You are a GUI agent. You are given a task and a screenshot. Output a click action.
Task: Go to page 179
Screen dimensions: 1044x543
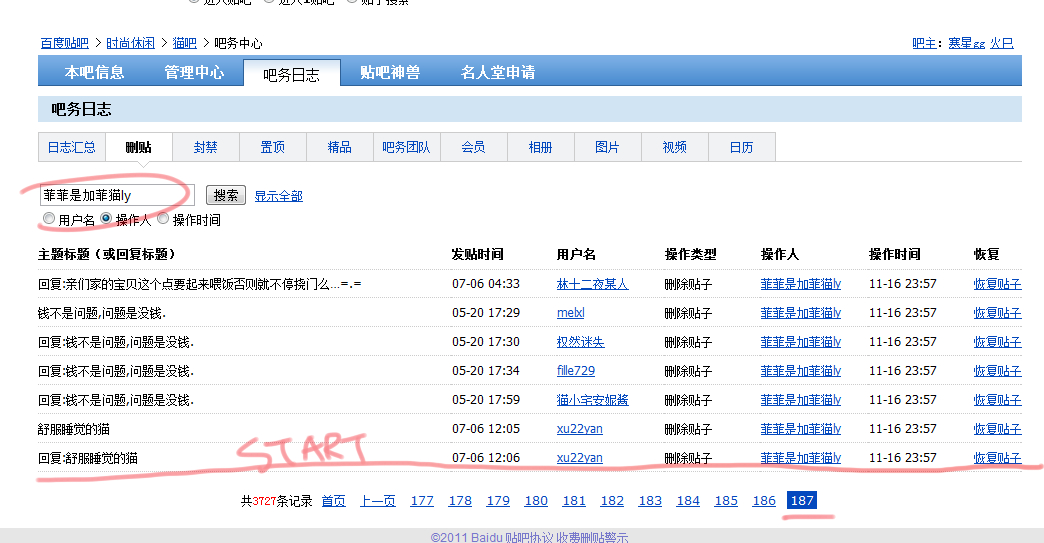(498, 500)
